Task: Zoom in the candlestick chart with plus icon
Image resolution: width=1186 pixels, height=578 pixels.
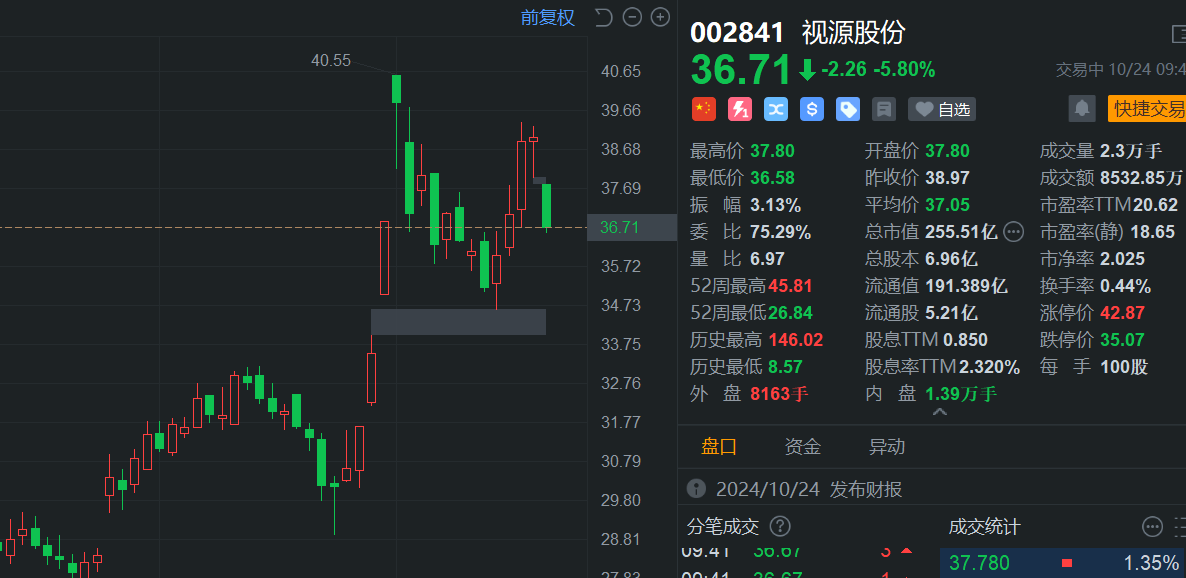Action: point(660,17)
